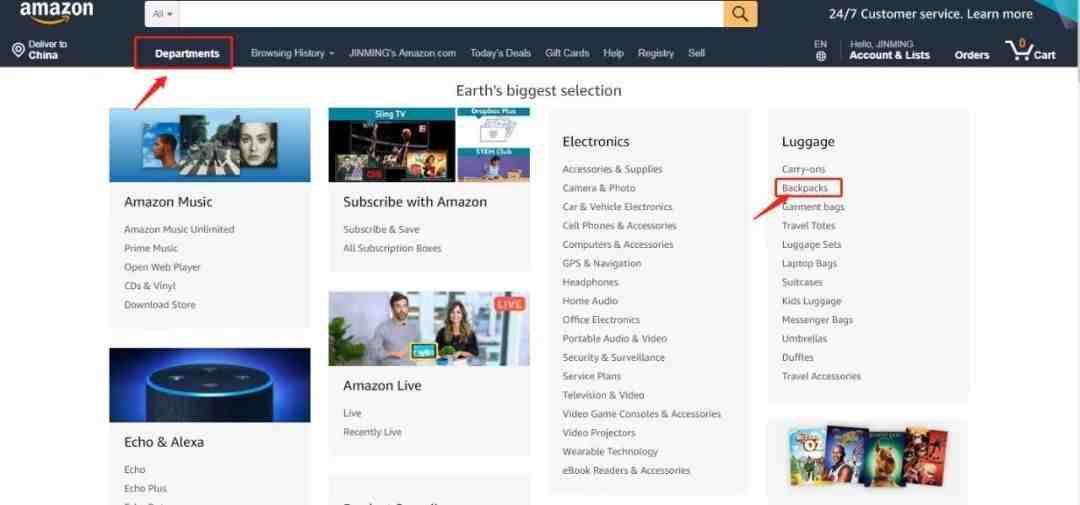The image size is (1080, 505).
Task: Click the Echo device image
Action: click(209, 385)
